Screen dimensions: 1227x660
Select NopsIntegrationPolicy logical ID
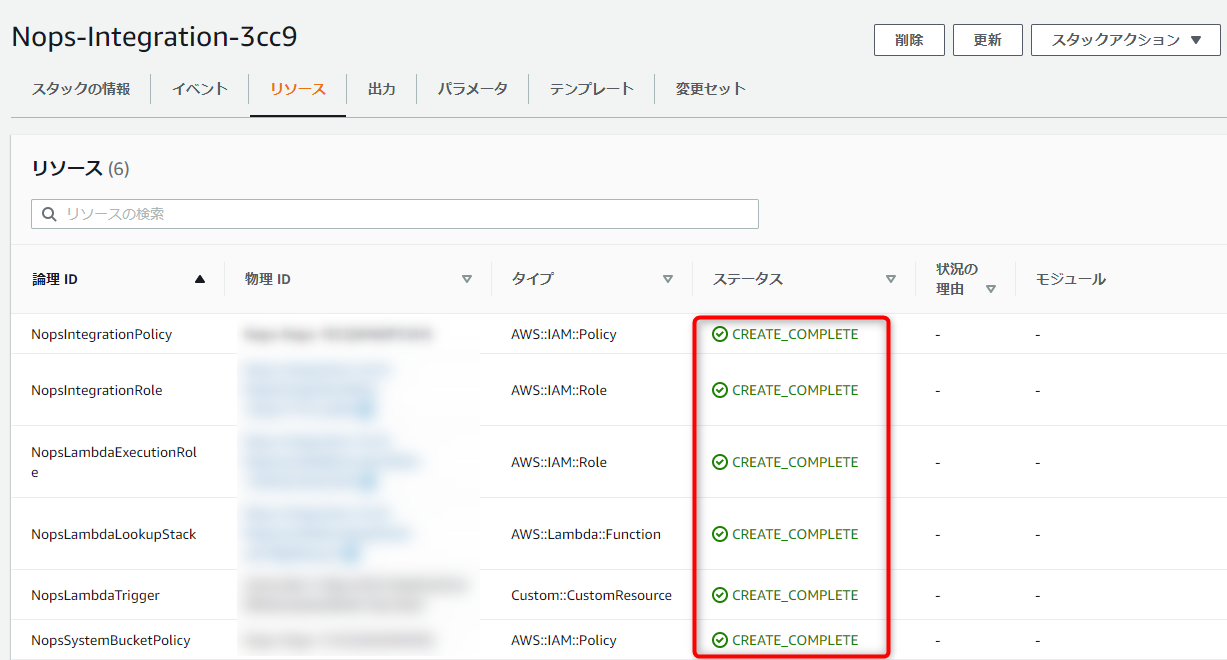point(102,334)
